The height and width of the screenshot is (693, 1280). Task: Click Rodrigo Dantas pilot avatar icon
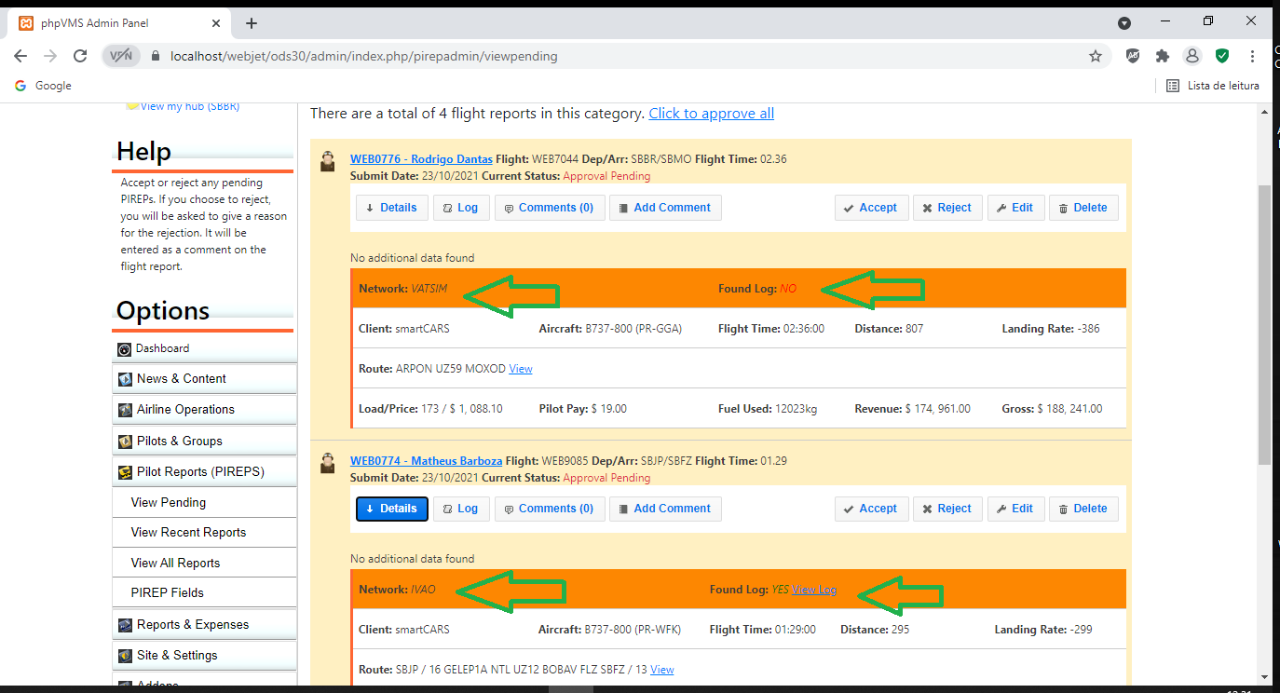pos(328,161)
